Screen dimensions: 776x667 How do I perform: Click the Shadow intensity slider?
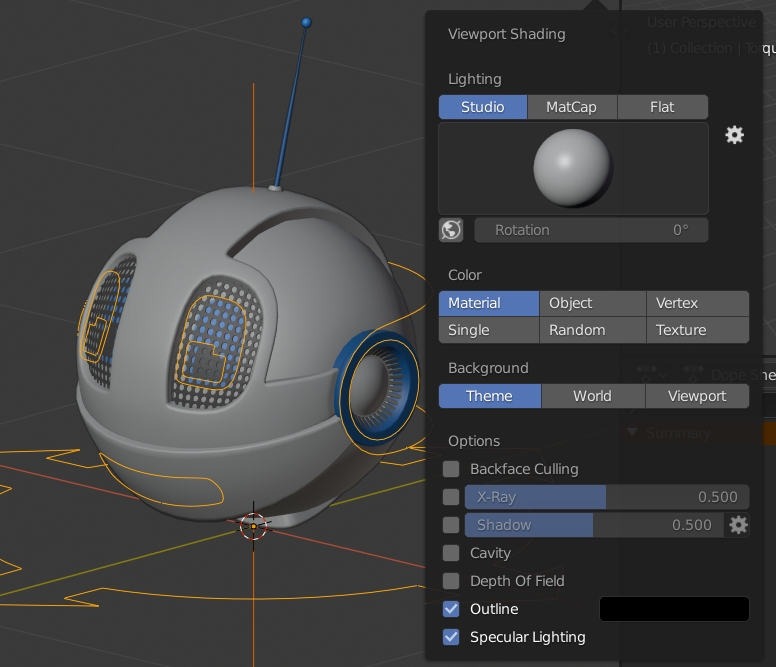(595, 525)
